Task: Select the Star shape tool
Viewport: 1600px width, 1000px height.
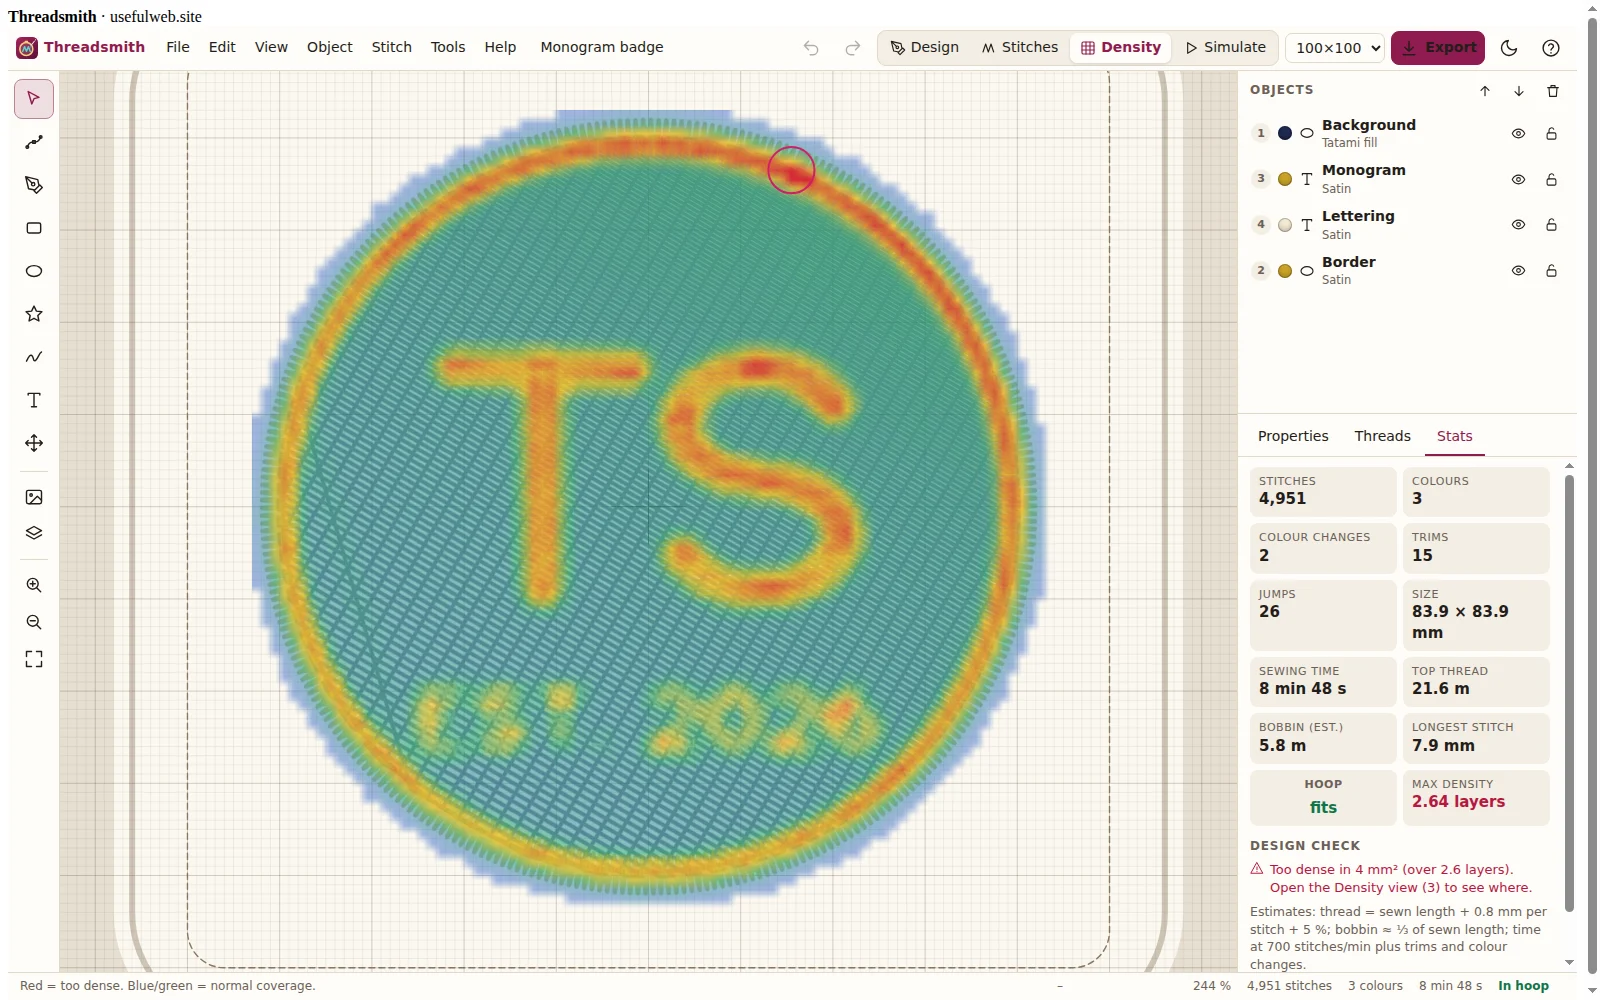Action: [x=34, y=314]
